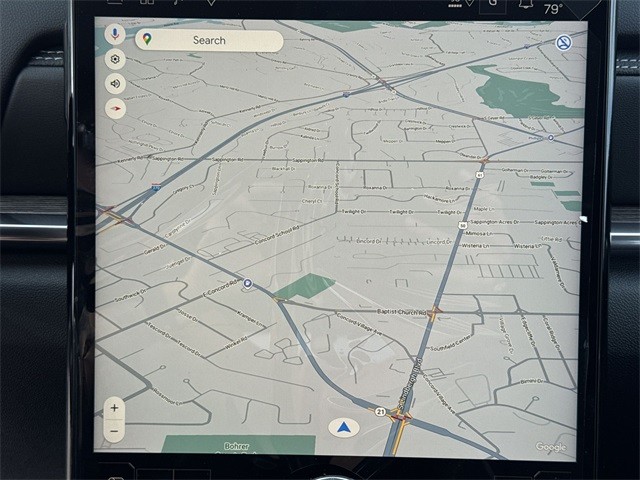Tap the red compass orientation button
The image size is (640, 480).
click(x=115, y=109)
